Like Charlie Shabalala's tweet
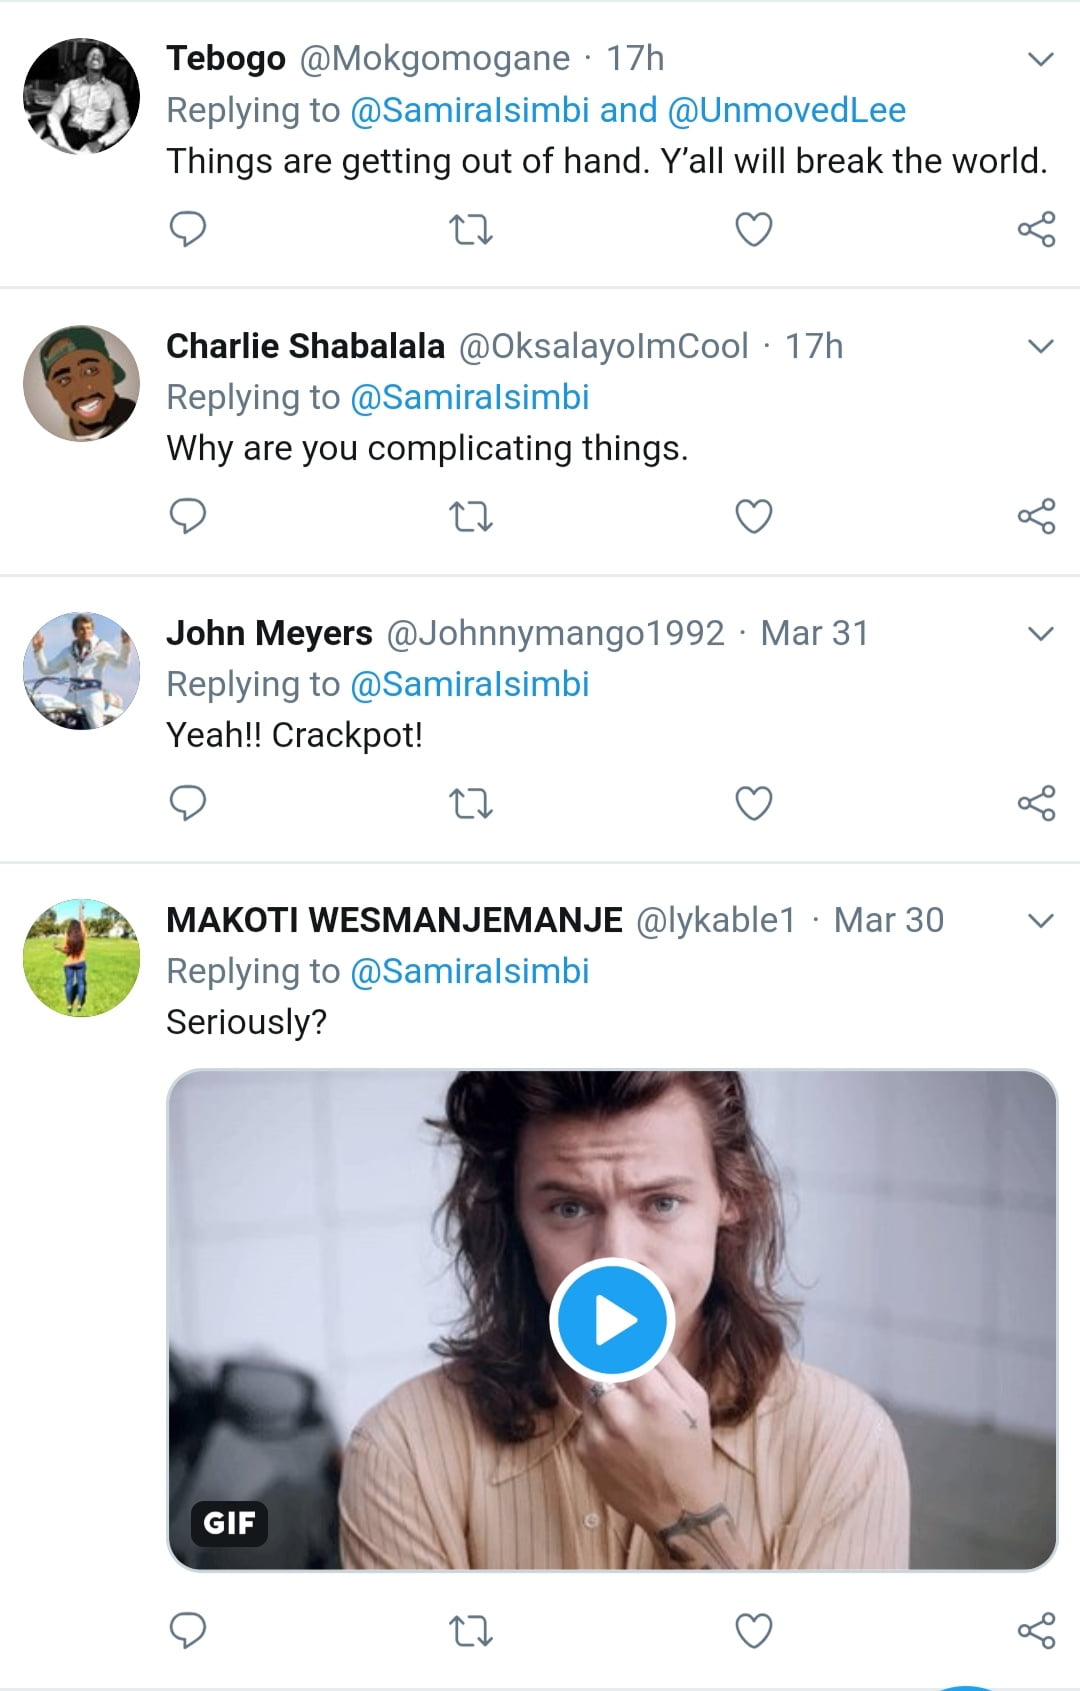Screen dimensions: 1080x1691 pyautogui.click(x=753, y=517)
